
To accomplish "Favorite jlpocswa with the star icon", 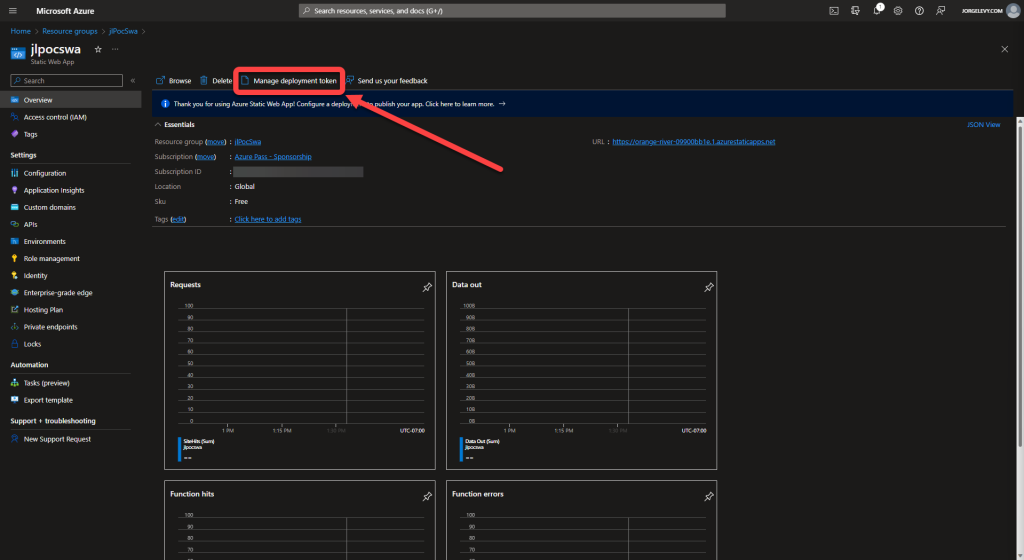I will (98, 50).
